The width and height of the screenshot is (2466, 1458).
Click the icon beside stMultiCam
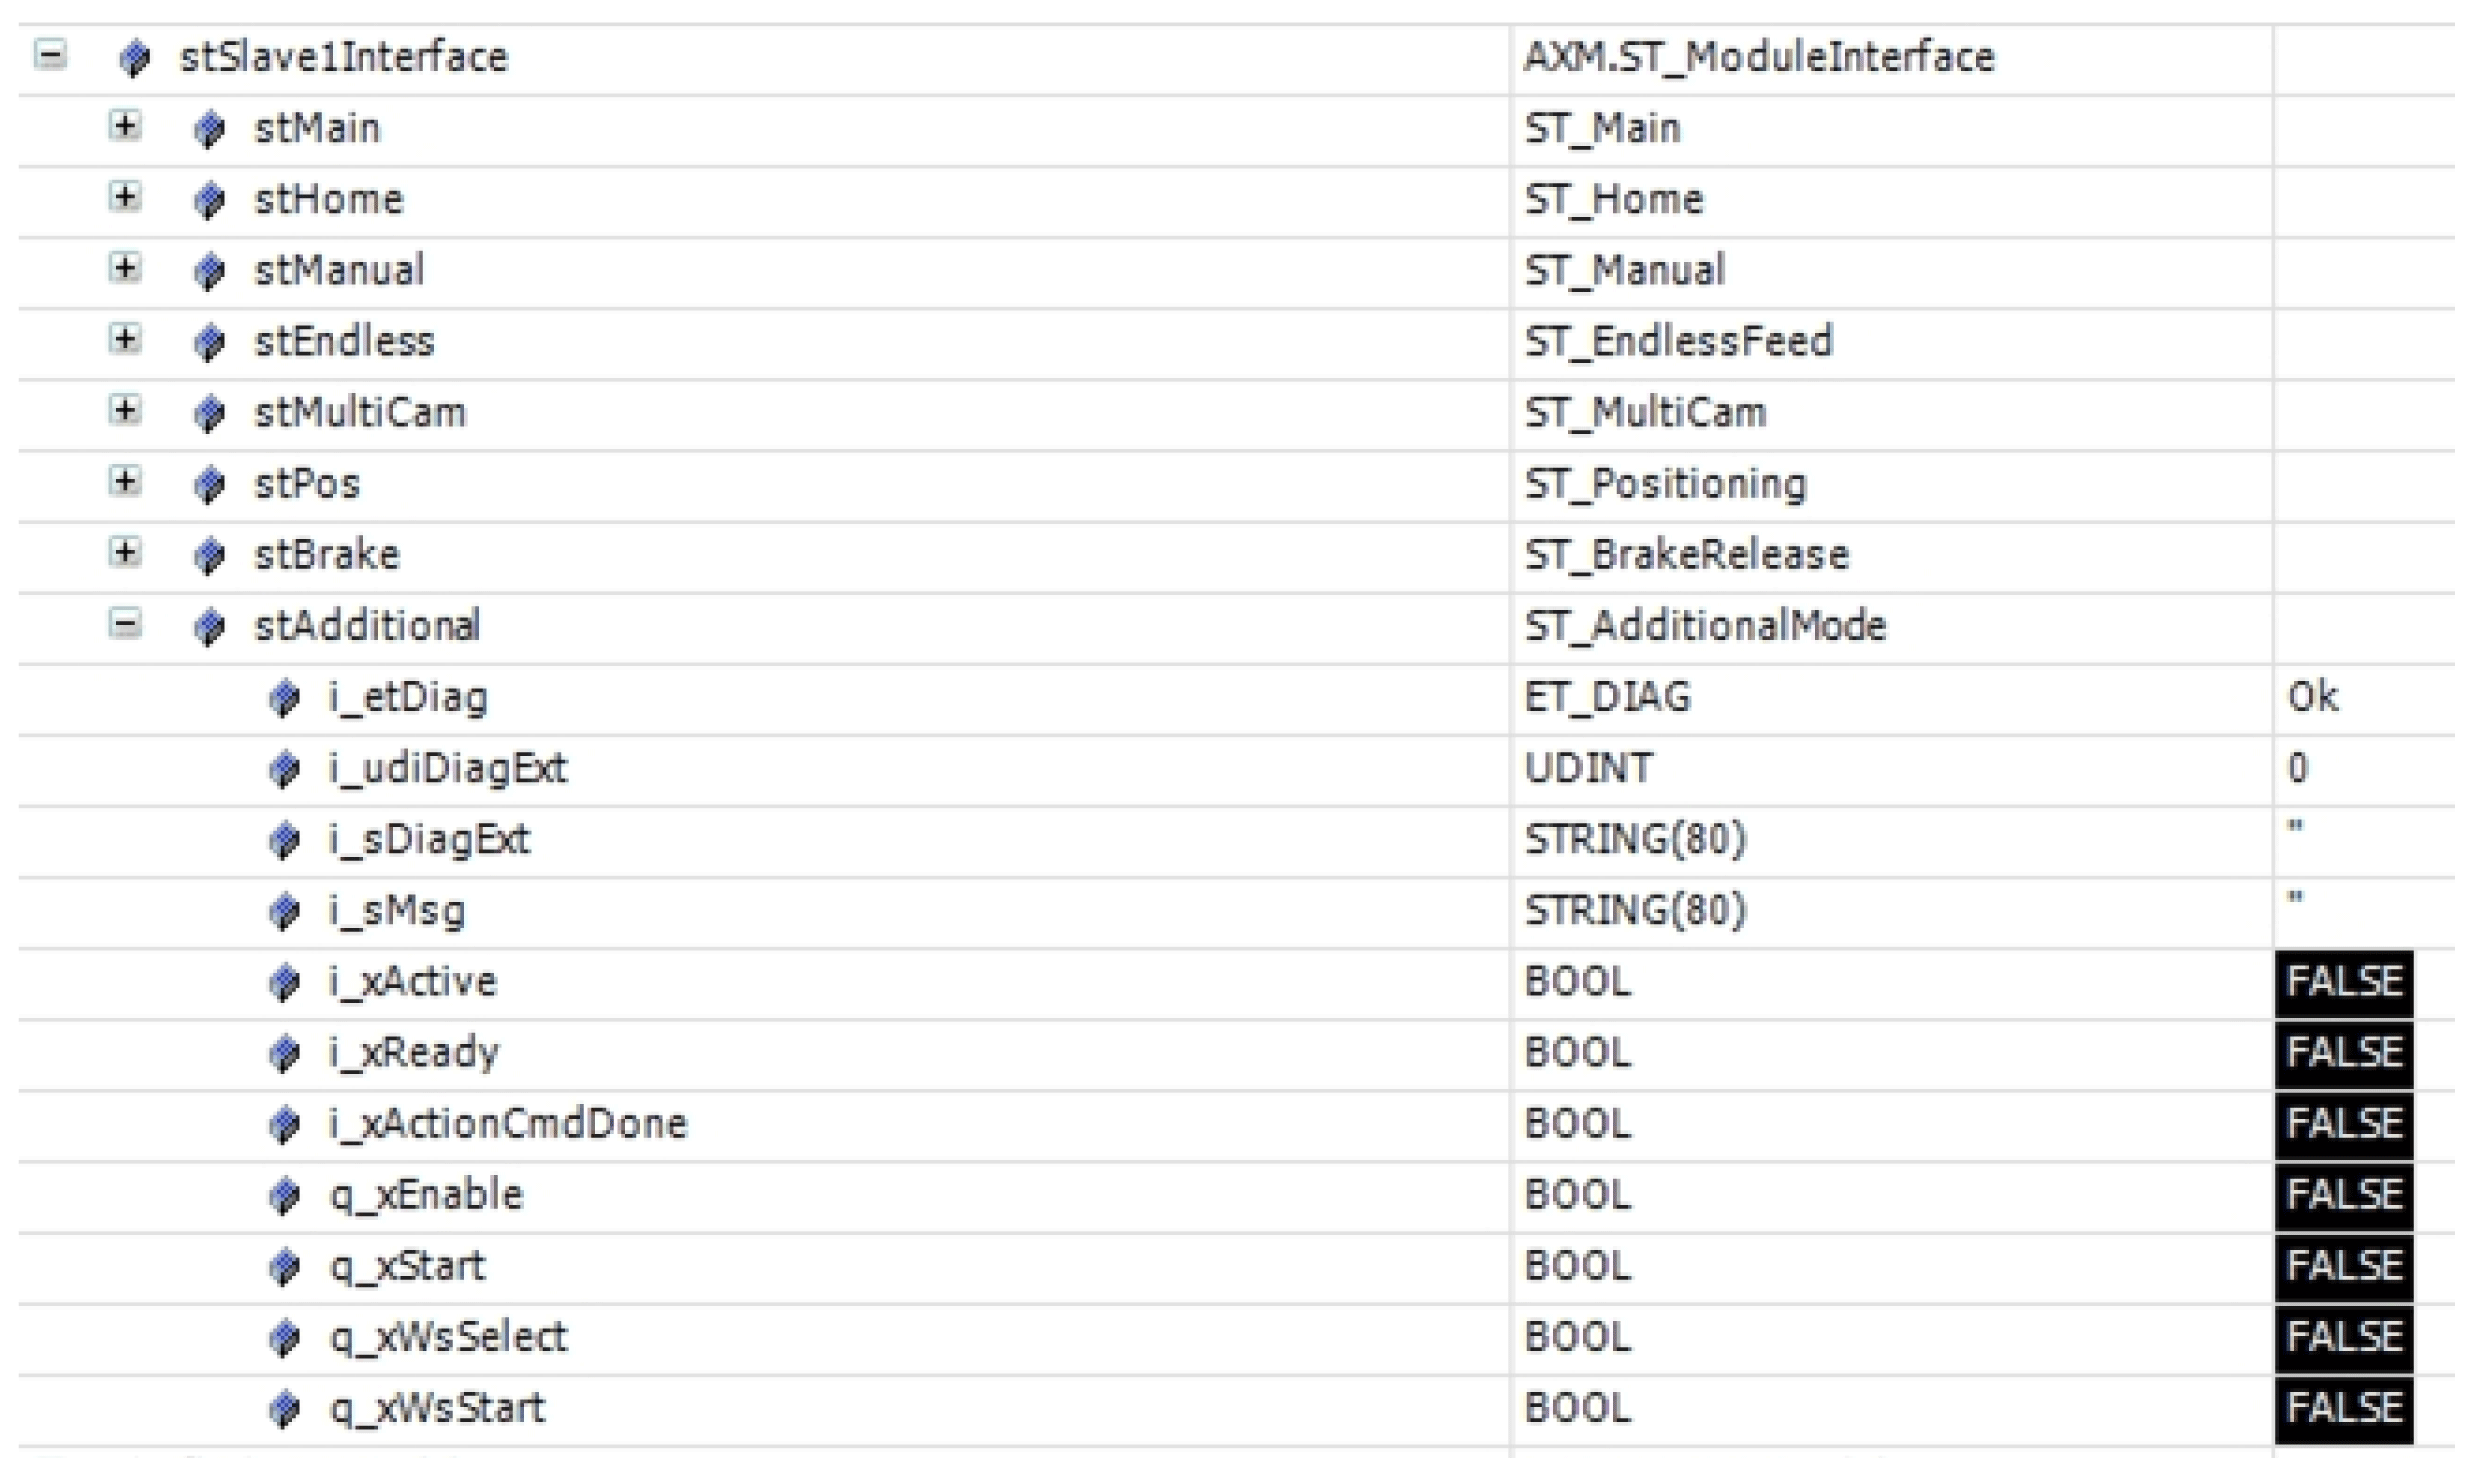tap(209, 413)
